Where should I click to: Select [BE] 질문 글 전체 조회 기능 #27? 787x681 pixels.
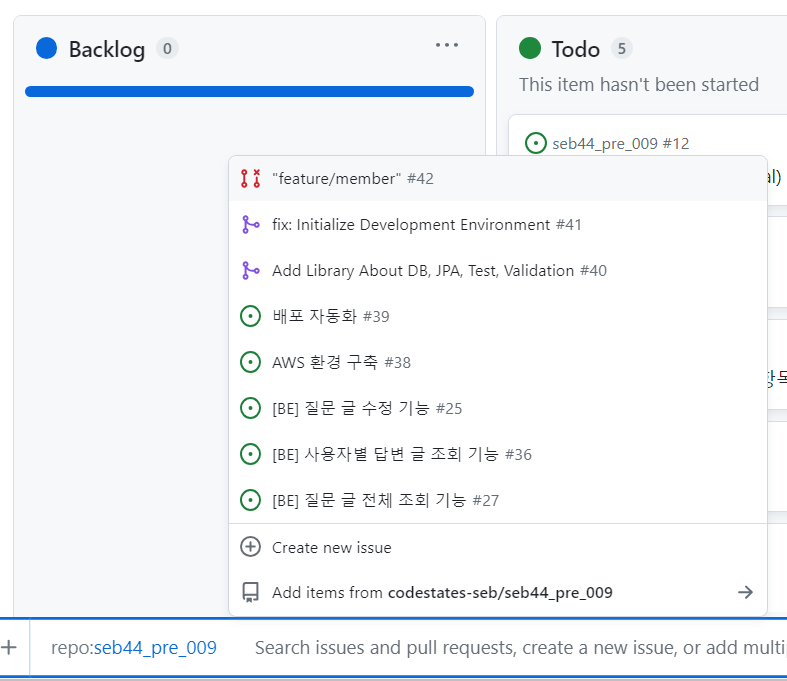tap(498, 500)
